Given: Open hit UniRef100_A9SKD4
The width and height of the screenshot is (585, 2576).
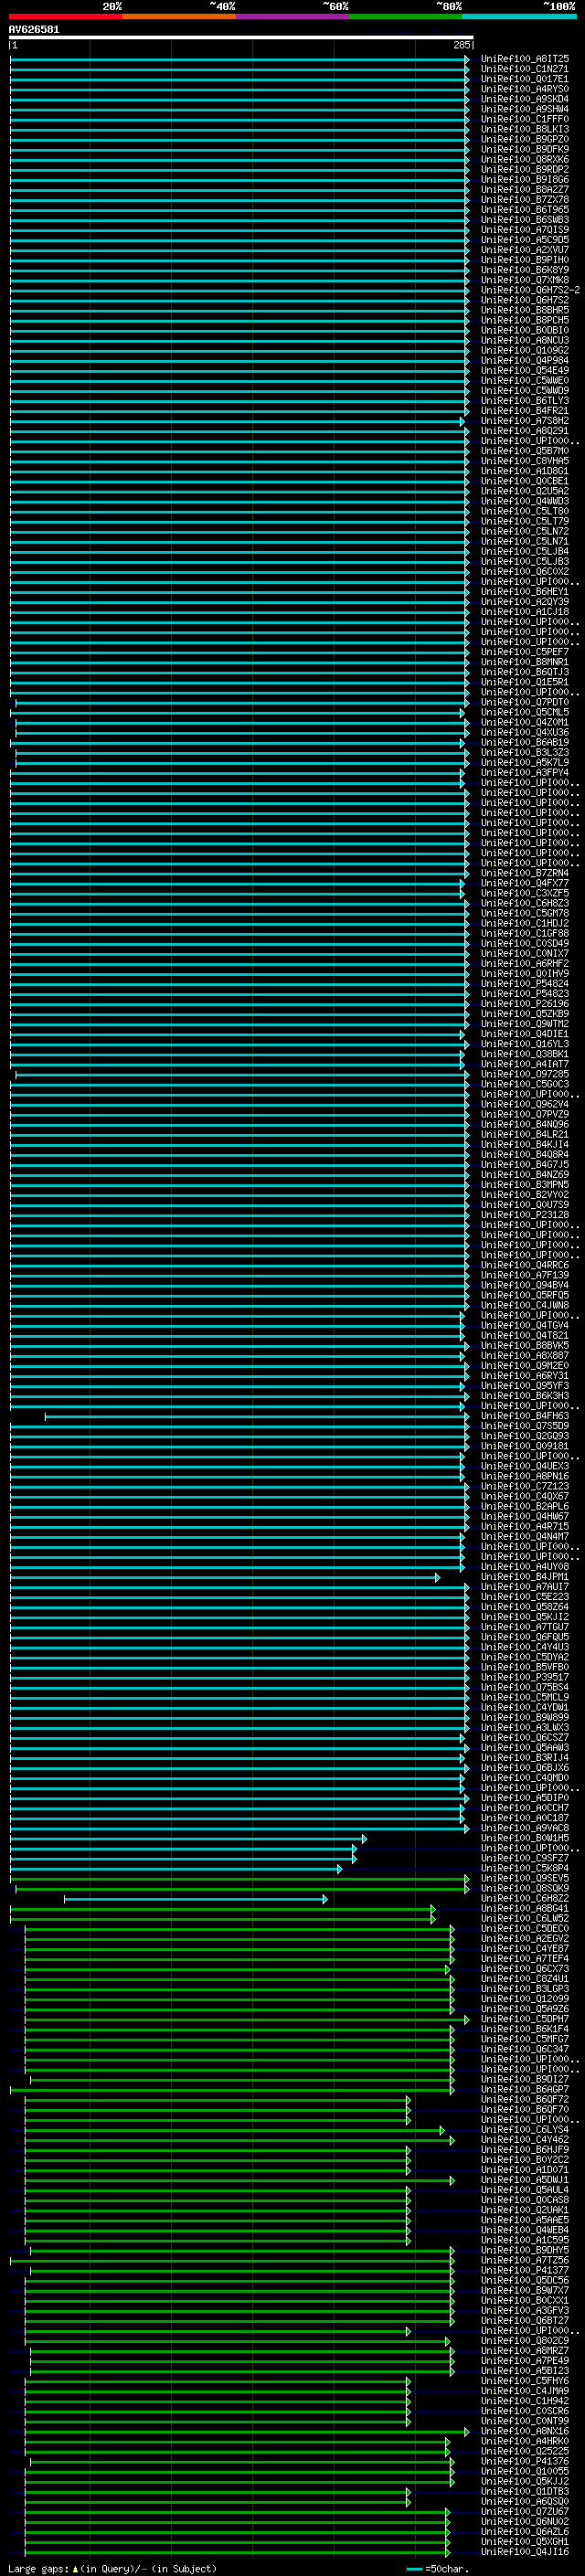Looking at the screenshot, I should coord(525,99).
